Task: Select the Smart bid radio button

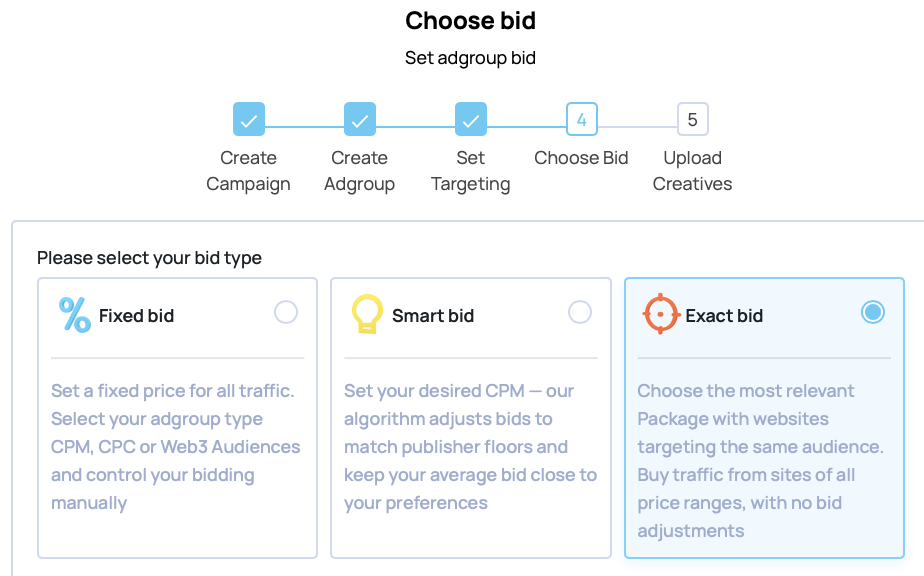Action: (580, 313)
